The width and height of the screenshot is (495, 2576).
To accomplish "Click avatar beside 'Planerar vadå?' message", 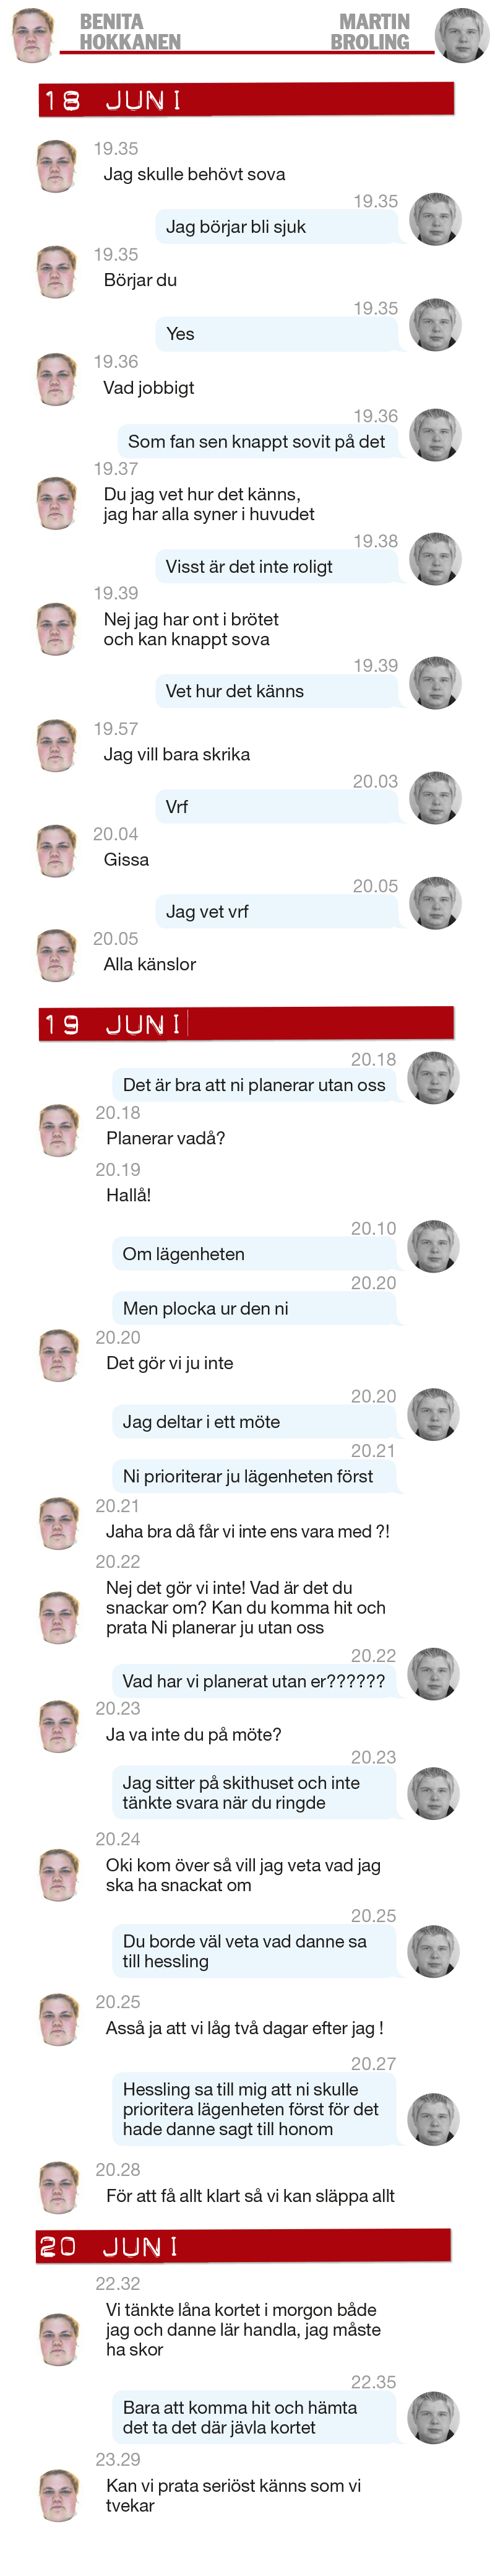I will [x=59, y=1130].
